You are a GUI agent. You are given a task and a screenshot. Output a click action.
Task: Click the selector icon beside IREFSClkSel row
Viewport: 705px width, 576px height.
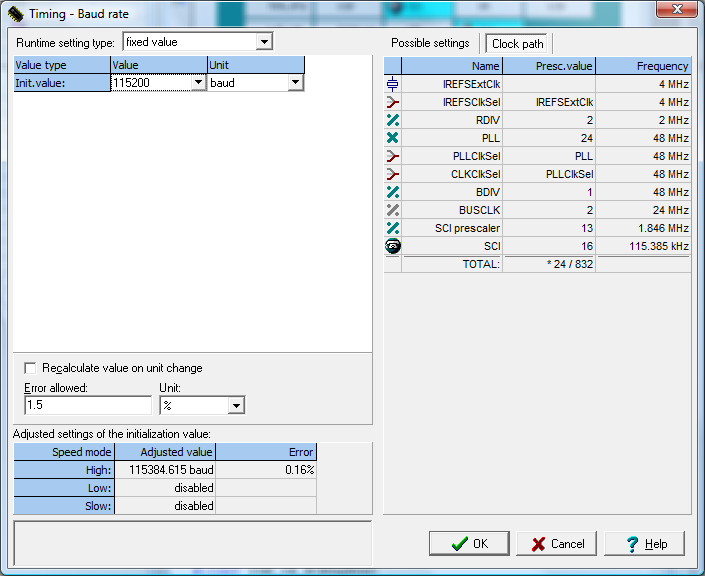[392, 102]
